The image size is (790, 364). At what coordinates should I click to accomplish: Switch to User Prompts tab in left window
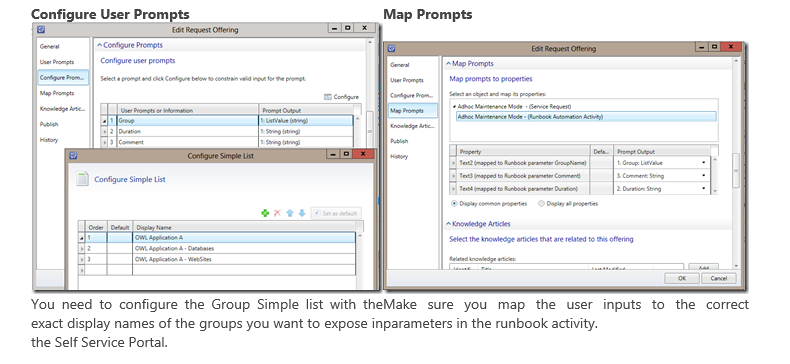click(56, 62)
